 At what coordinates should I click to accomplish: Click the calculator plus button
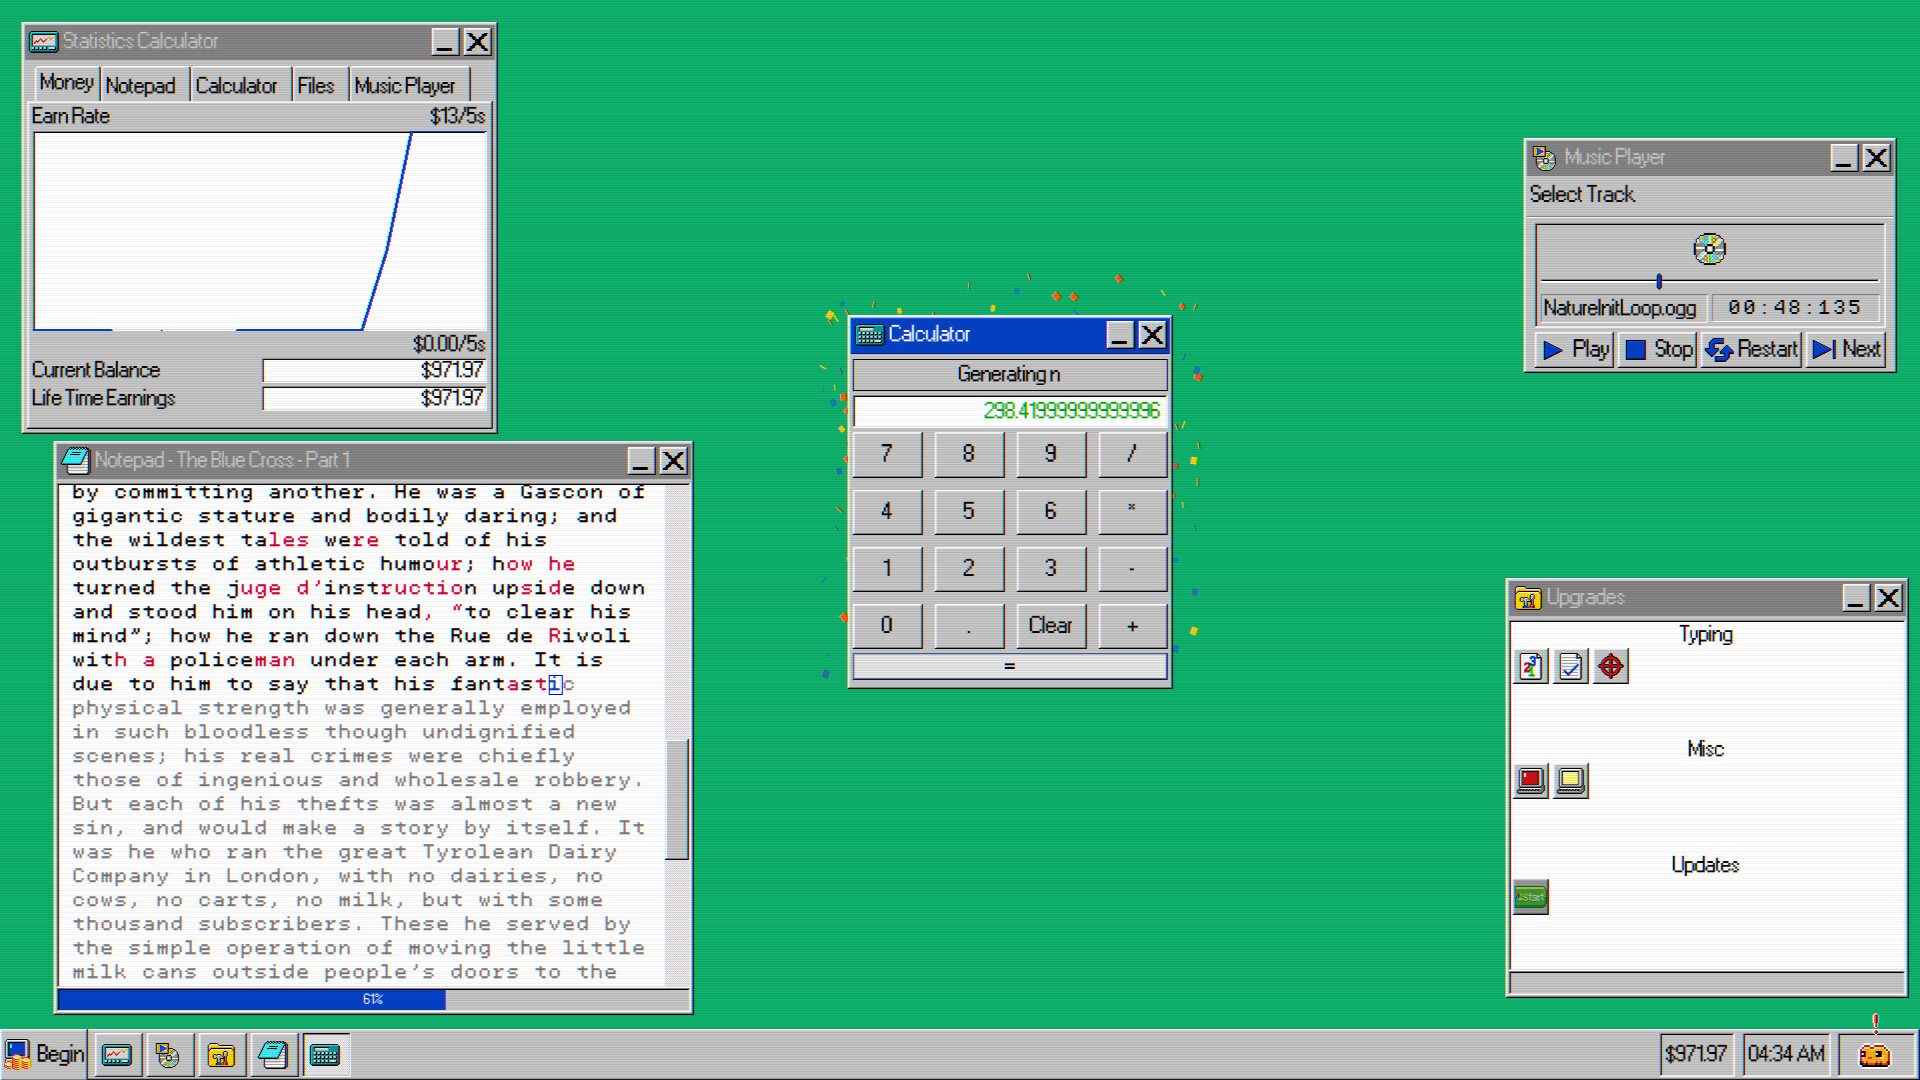pyautogui.click(x=1132, y=626)
